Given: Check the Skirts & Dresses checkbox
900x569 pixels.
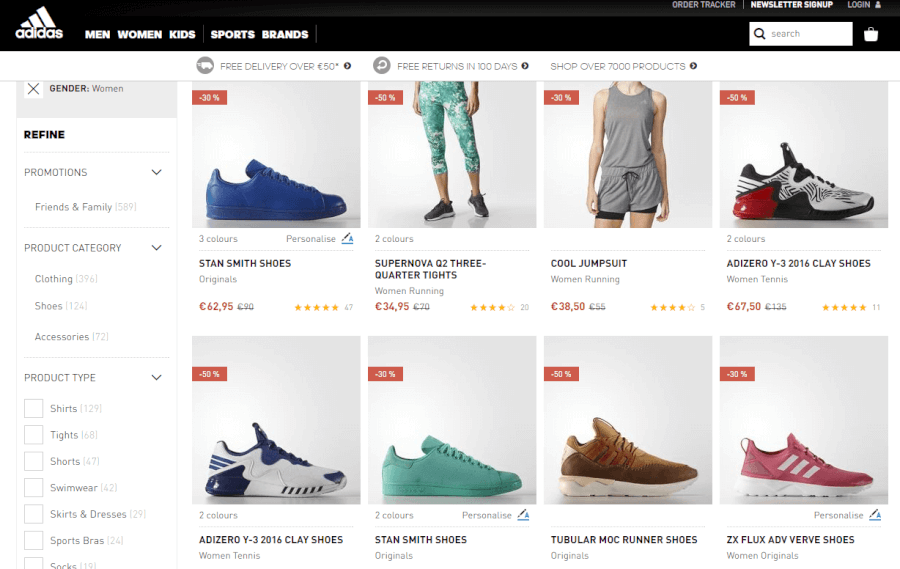Looking at the screenshot, I should 33,514.
